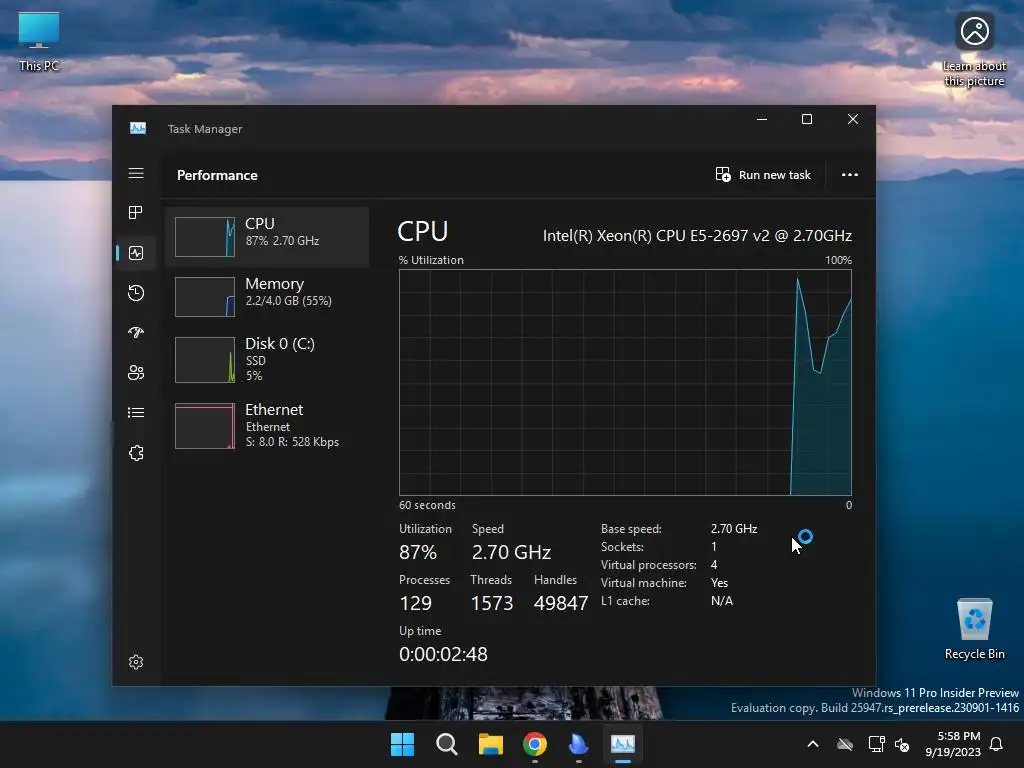
Task: Click Virtual machine value Yes
Action: [719, 583]
